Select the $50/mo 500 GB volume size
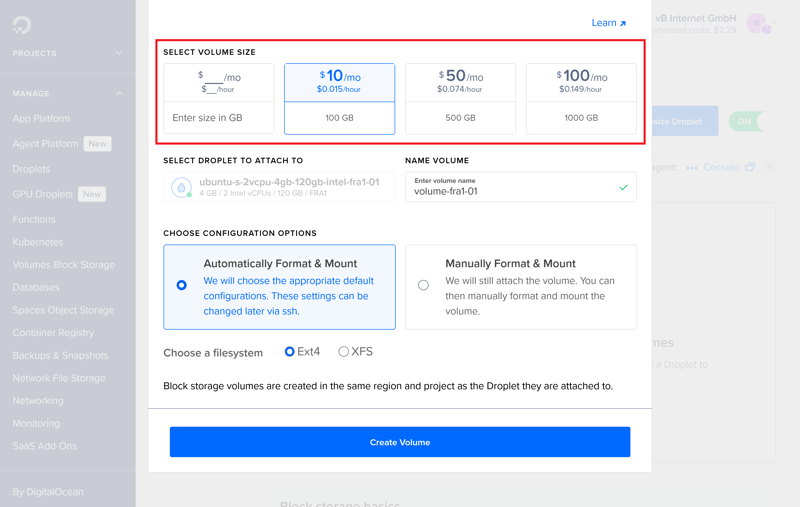The width and height of the screenshot is (800, 507). [x=460, y=98]
